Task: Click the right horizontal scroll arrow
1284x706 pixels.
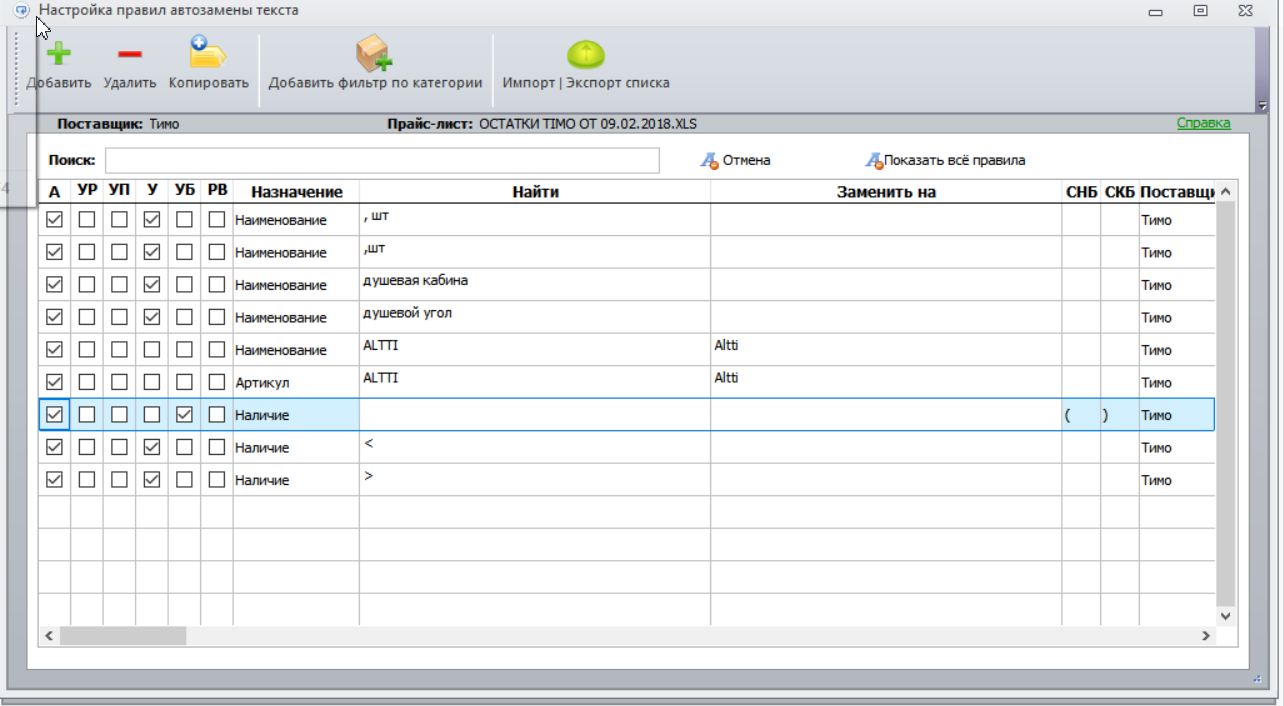Action: point(1206,635)
